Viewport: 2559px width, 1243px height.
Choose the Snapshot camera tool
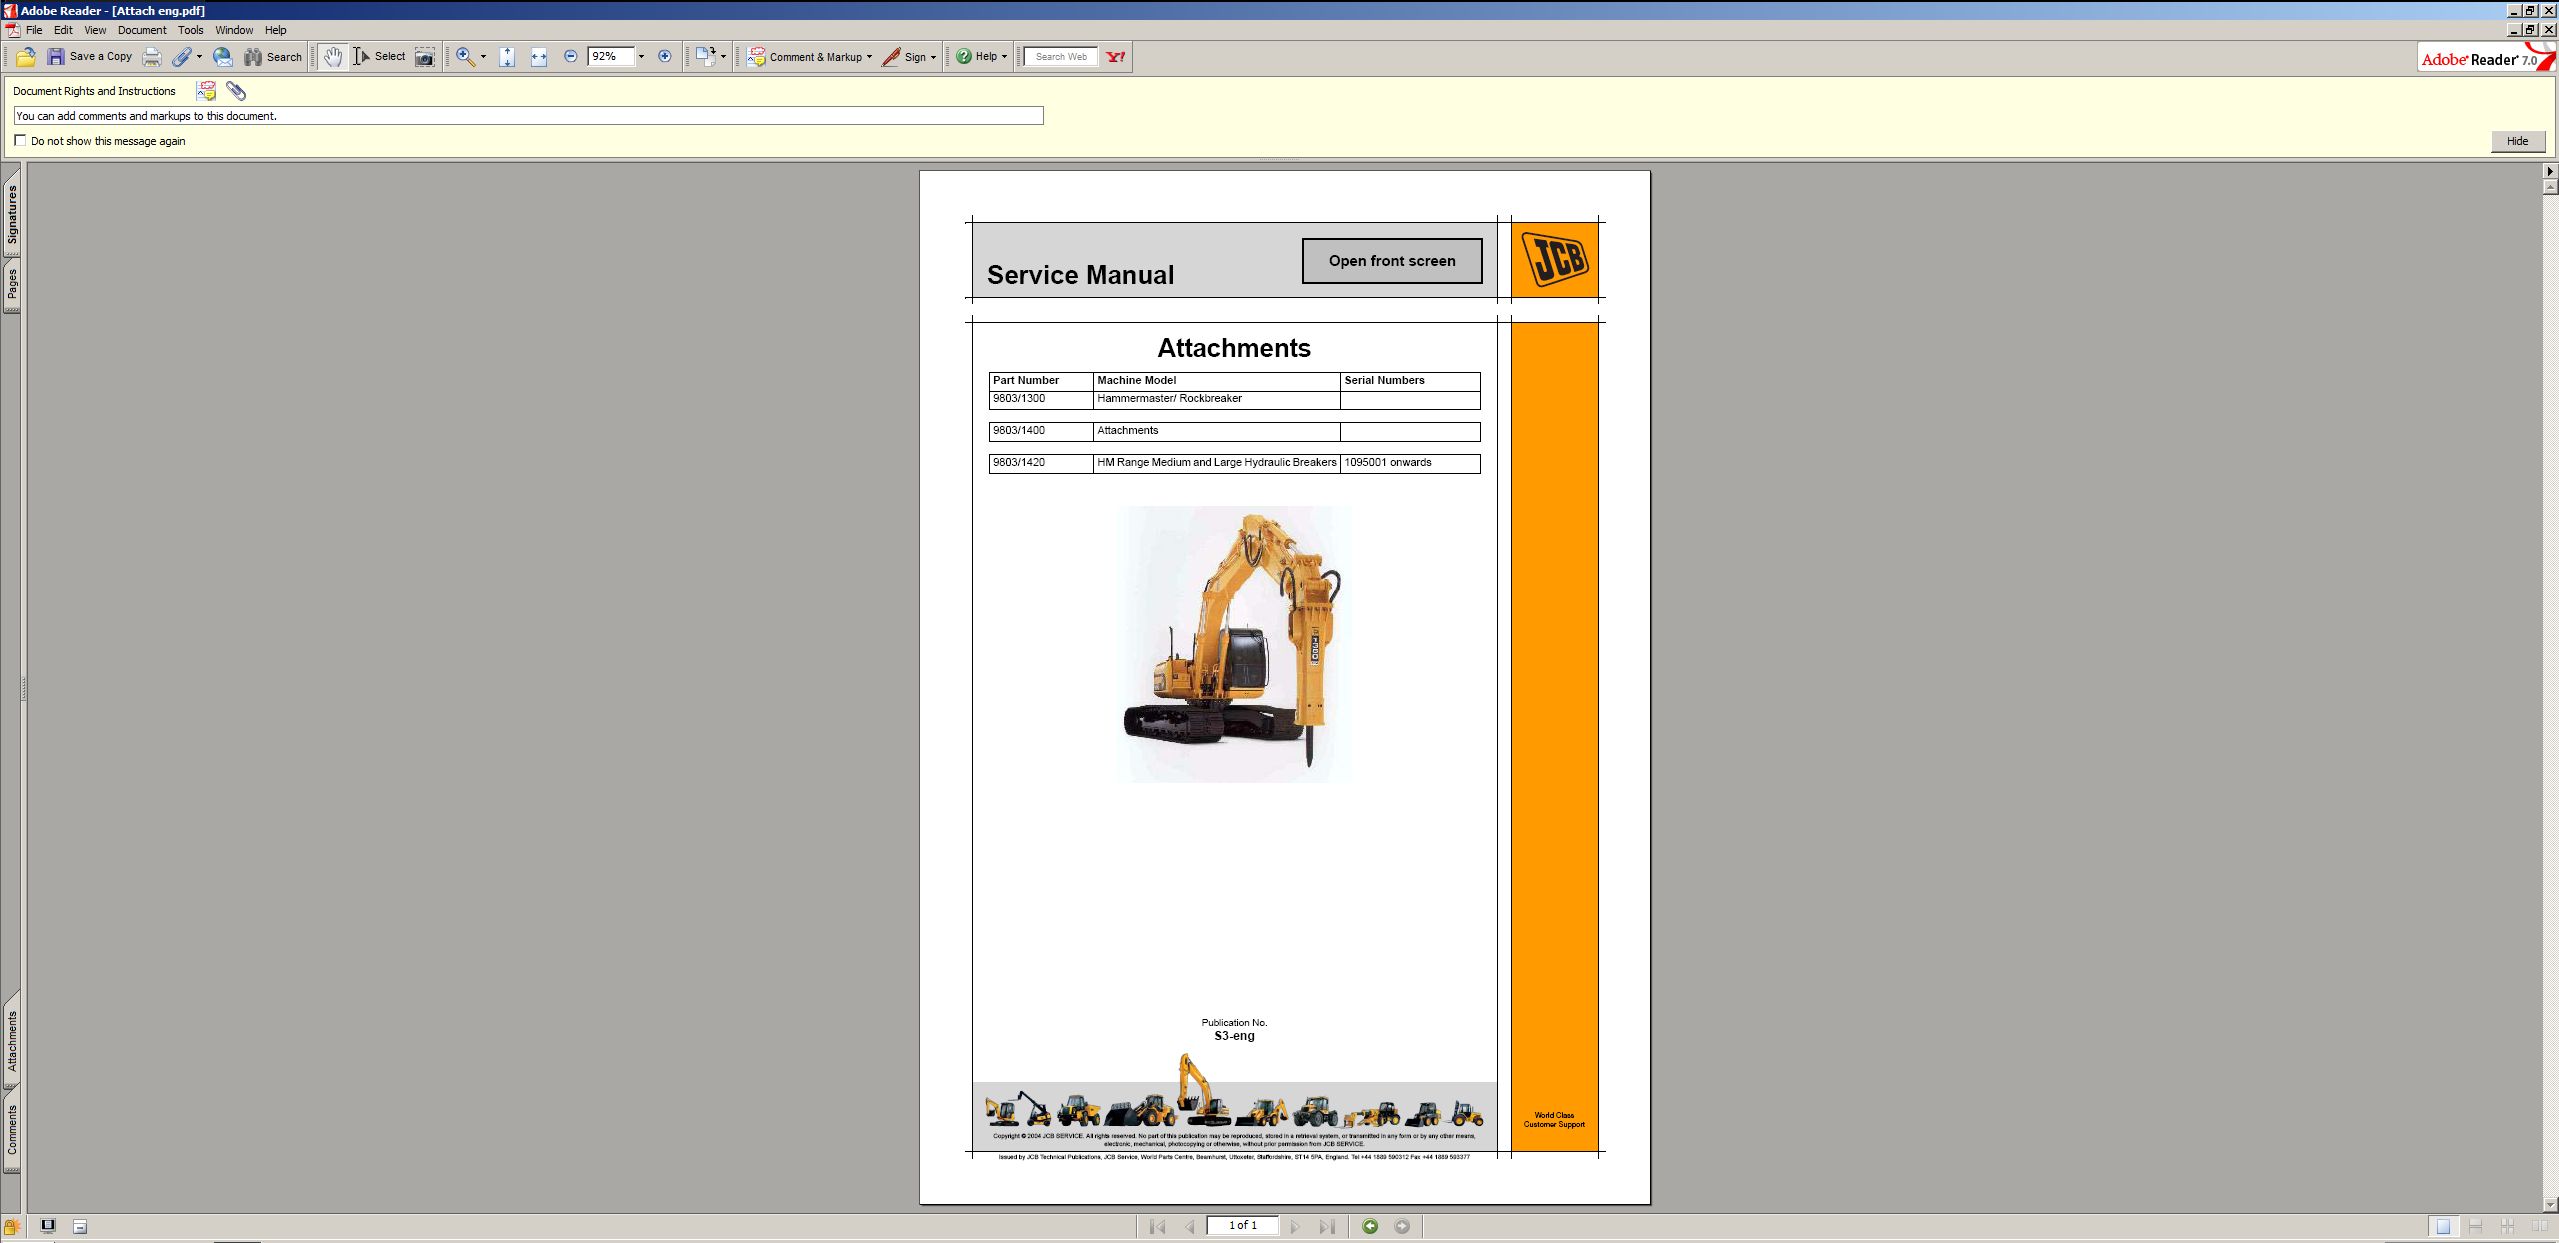425,57
